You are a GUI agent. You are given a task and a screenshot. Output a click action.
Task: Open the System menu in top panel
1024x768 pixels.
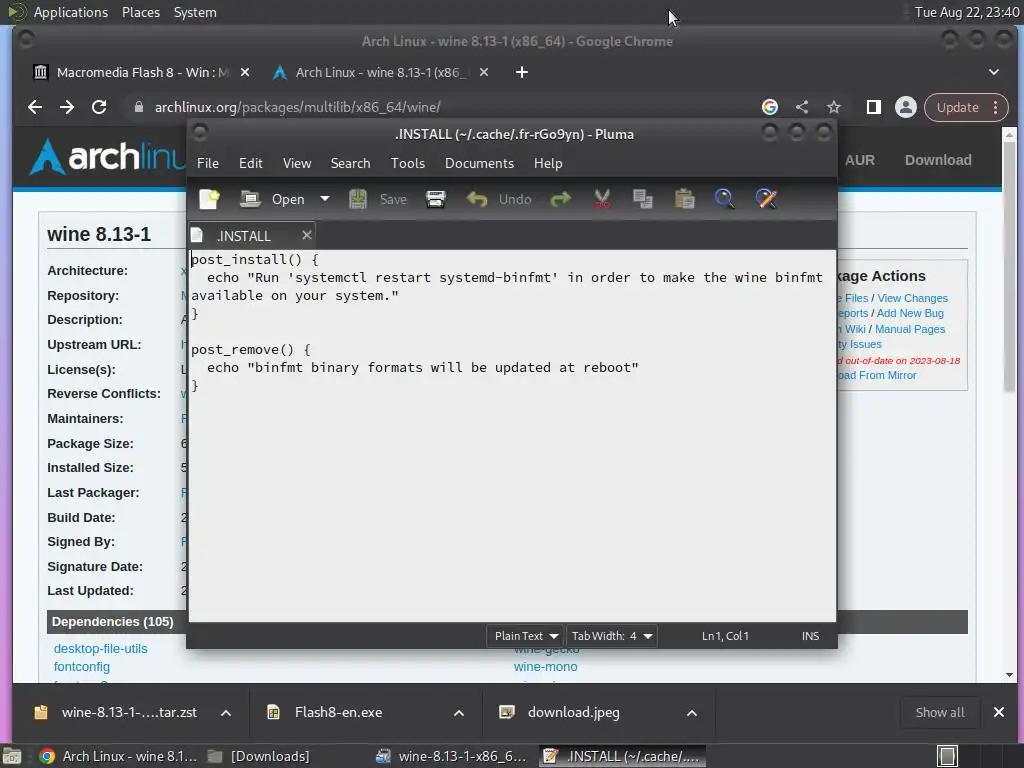tap(195, 12)
